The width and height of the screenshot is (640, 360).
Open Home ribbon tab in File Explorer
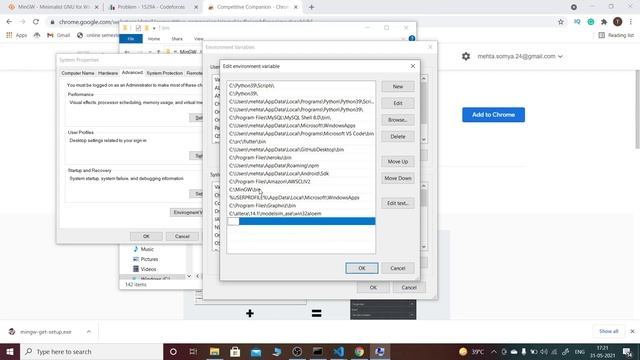click(154, 39)
